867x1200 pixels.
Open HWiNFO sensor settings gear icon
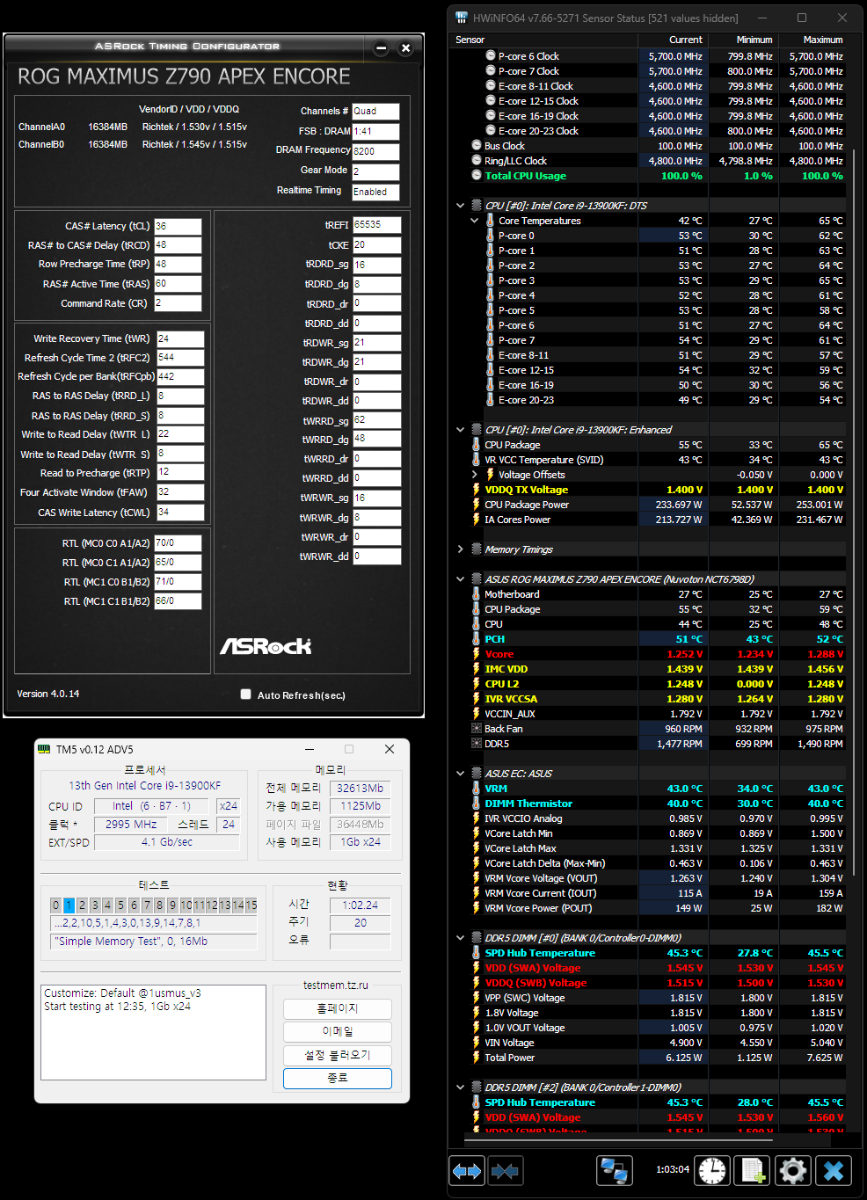click(x=793, y=1170)
